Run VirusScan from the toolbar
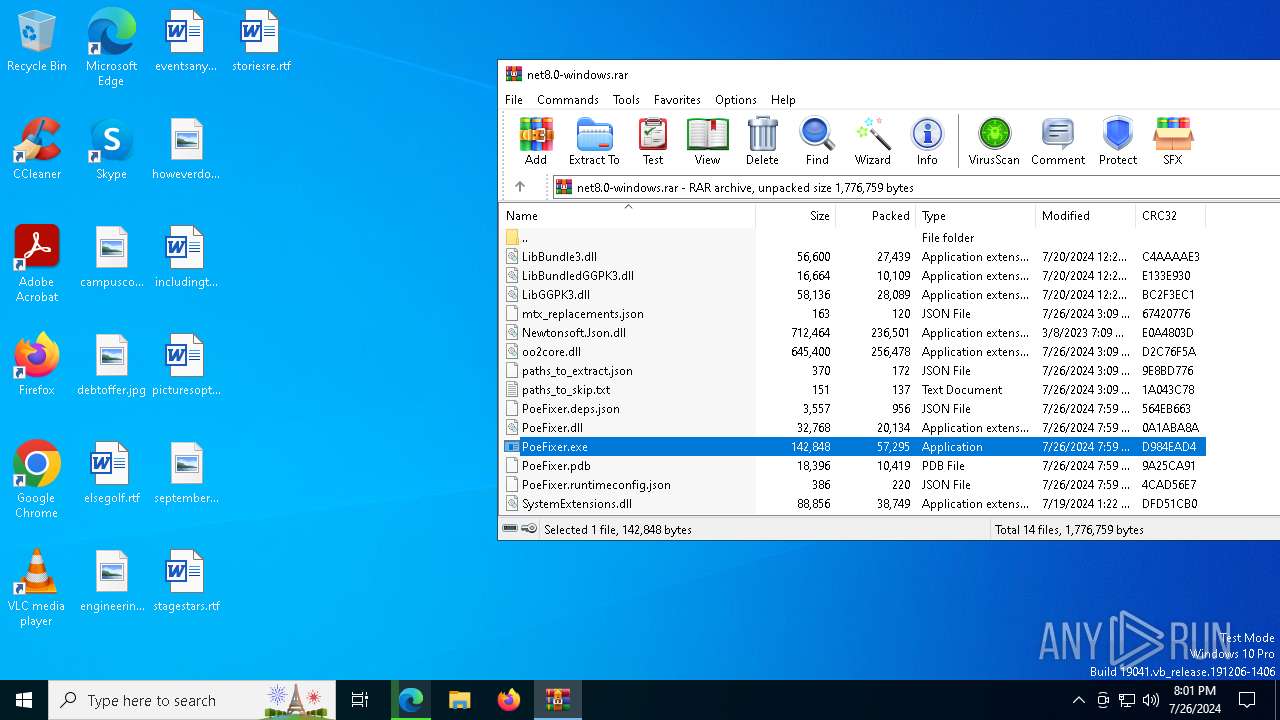1280x720 pixels. coord(994,141)
